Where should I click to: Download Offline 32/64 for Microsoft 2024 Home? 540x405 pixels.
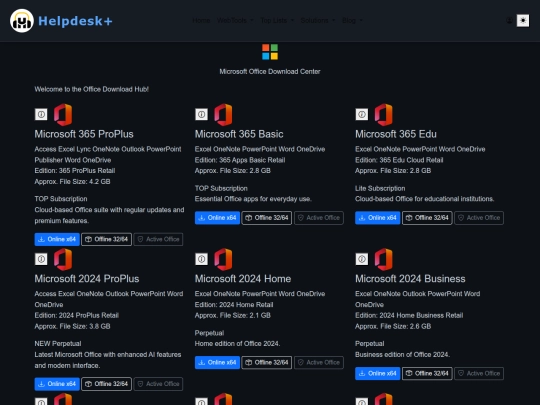tap(267, 363)
